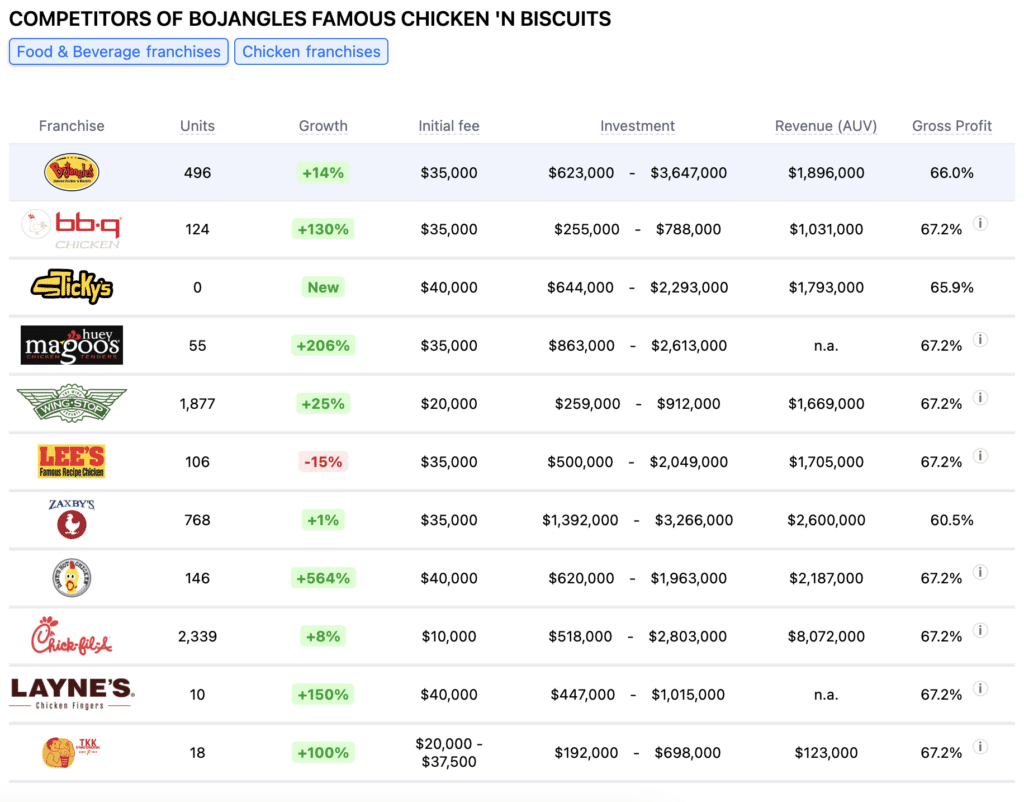
Task: Click the New growth badge
Action: pyautogui.click(x=323, y=287)
